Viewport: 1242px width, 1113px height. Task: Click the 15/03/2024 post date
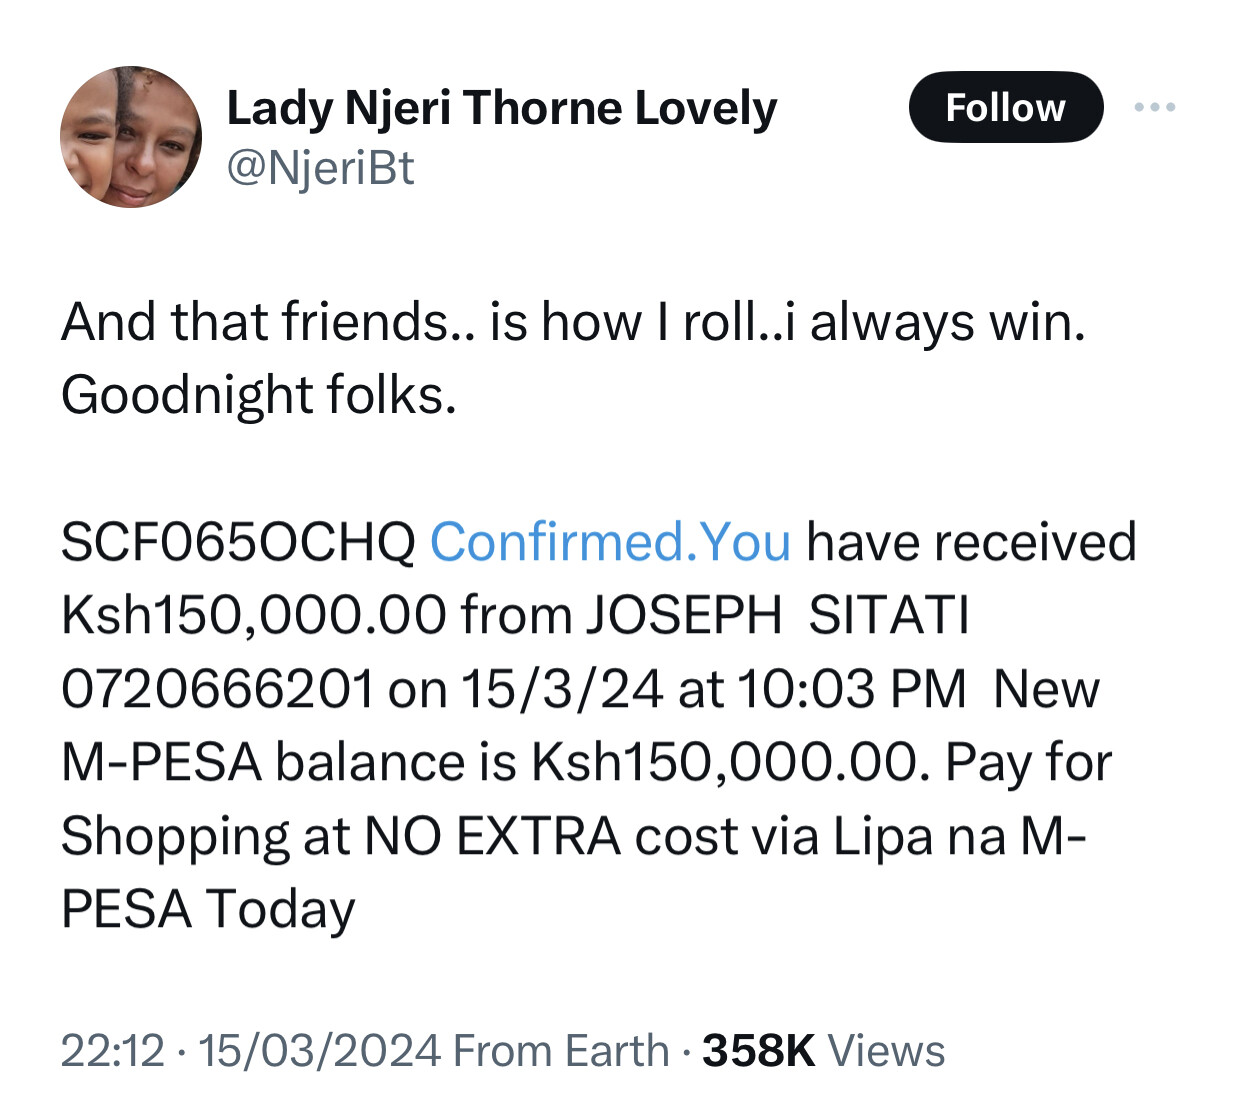pyautogui.click(x=320, y=1051)
